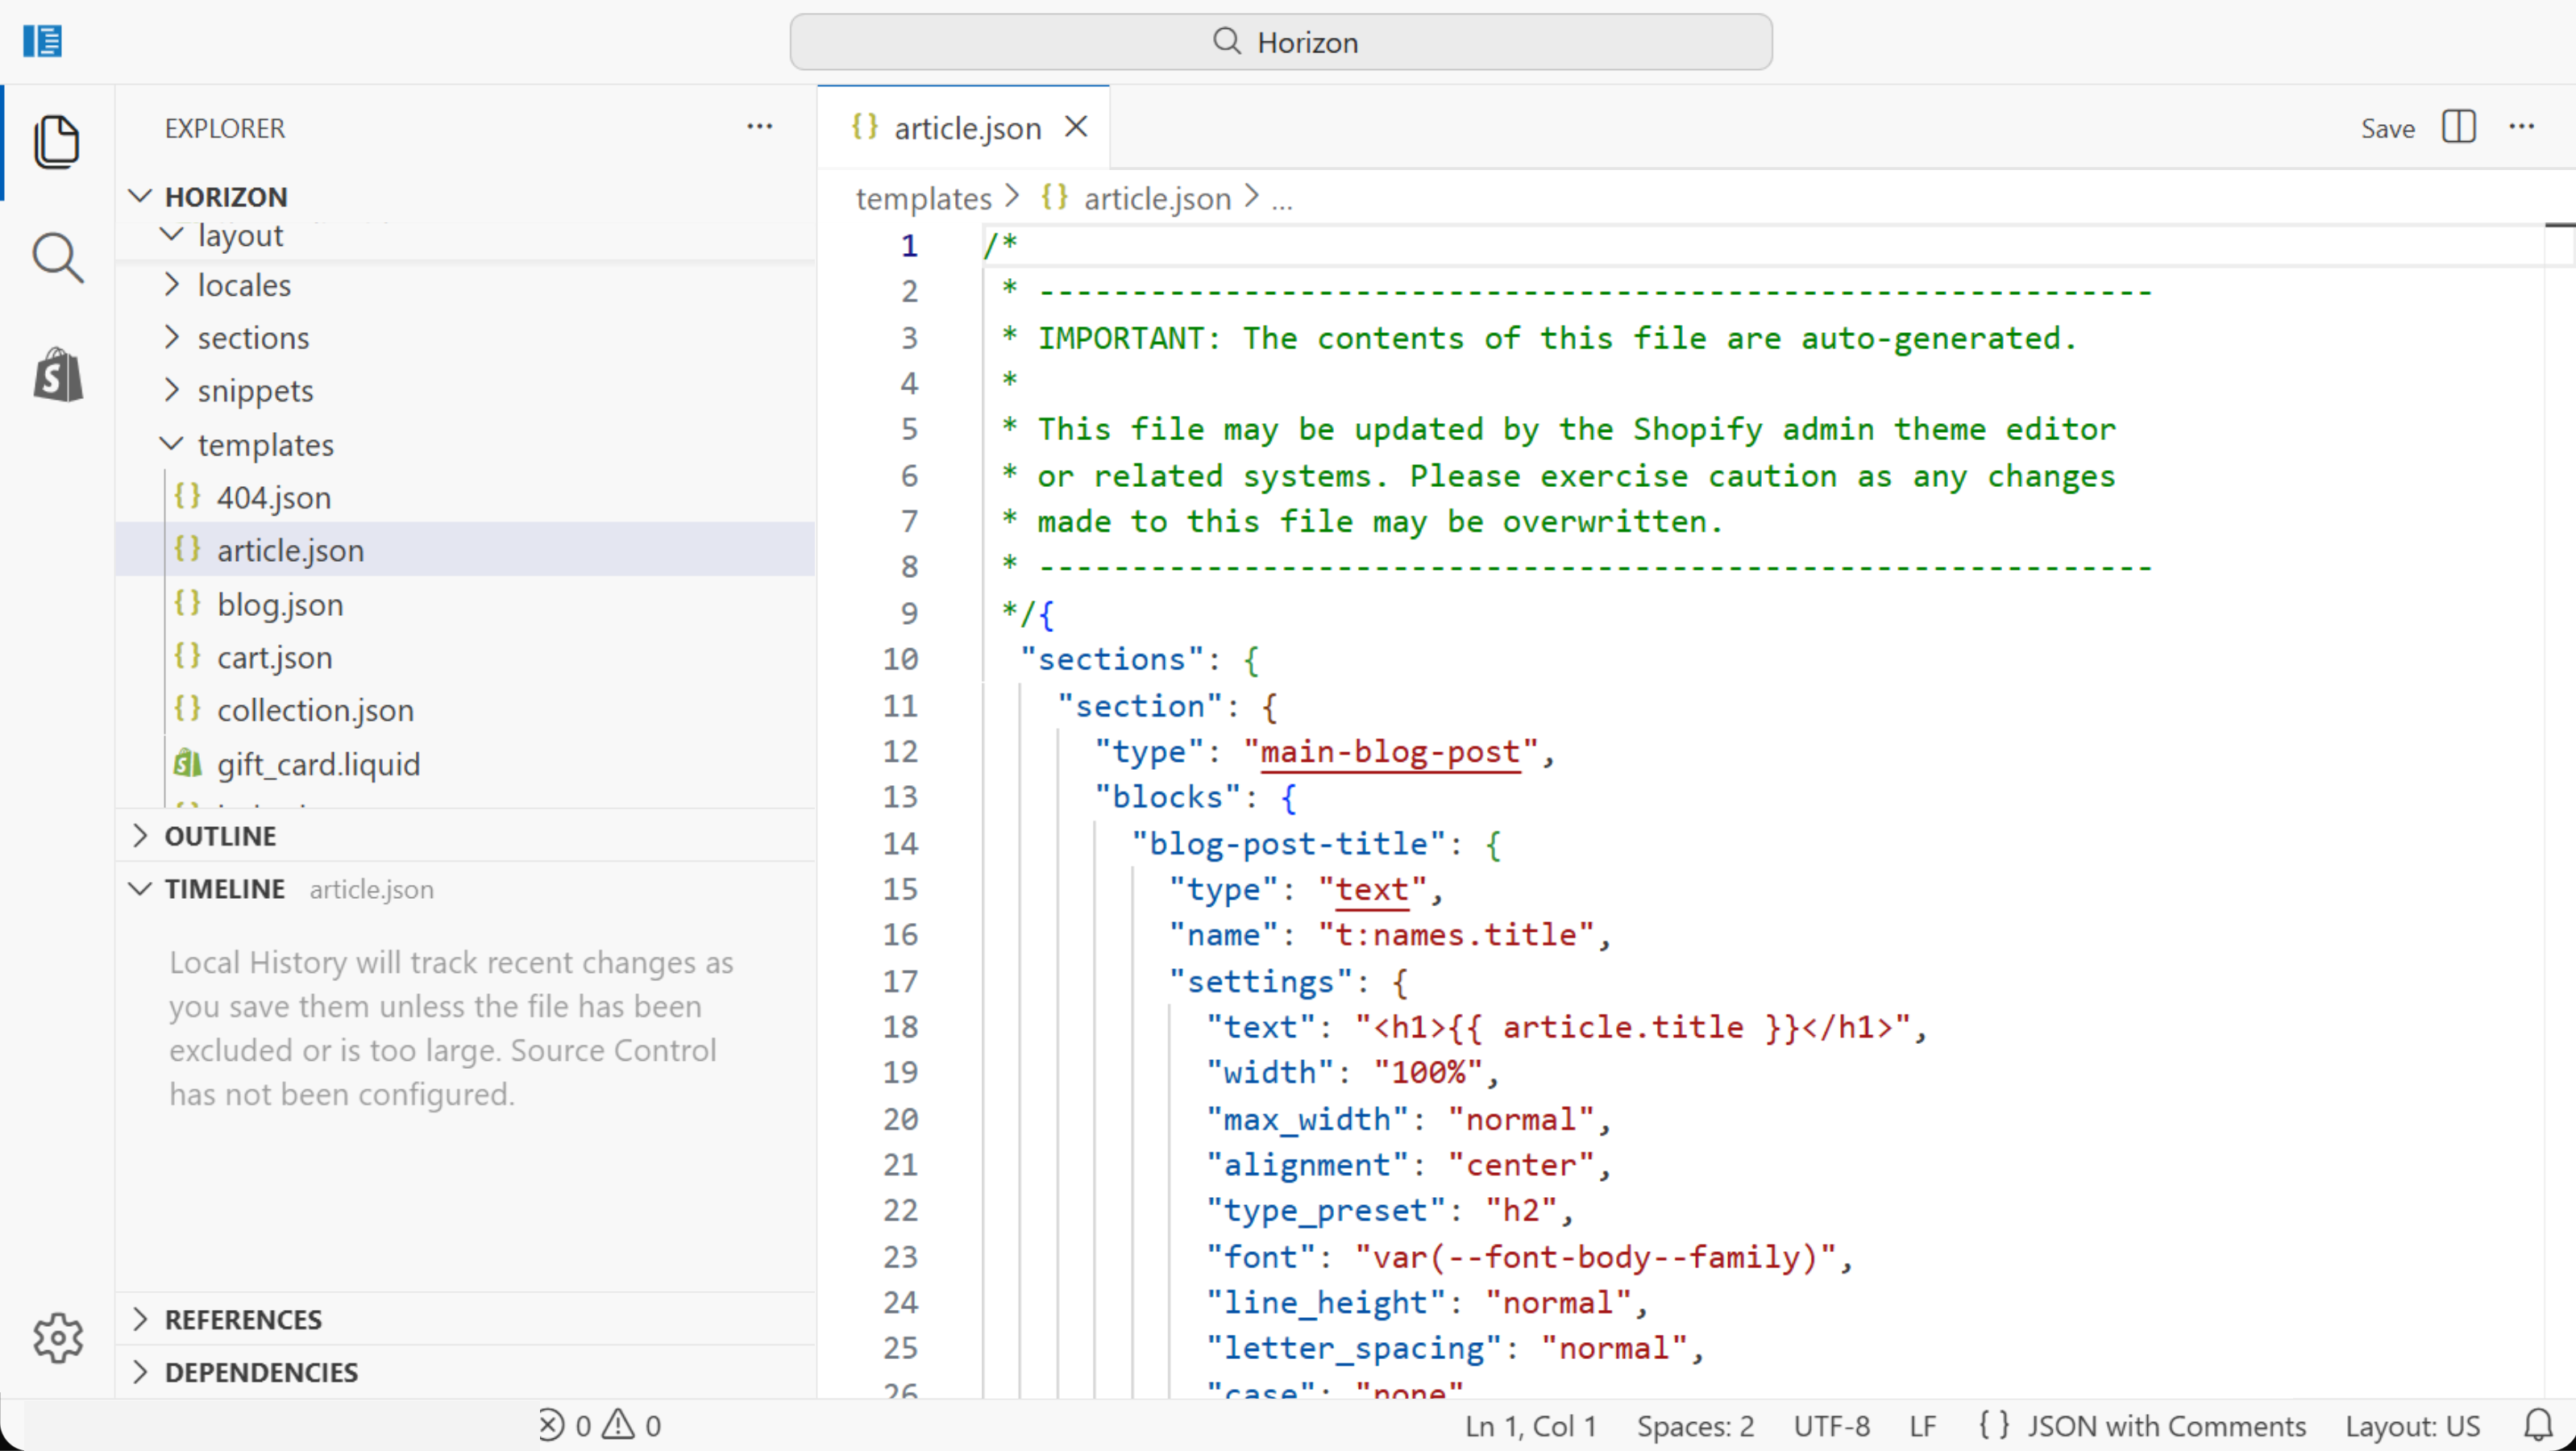The image size is (2576, 1451).
Task: Click the braces icon in breadcrumb
Action: [1055, 197]
